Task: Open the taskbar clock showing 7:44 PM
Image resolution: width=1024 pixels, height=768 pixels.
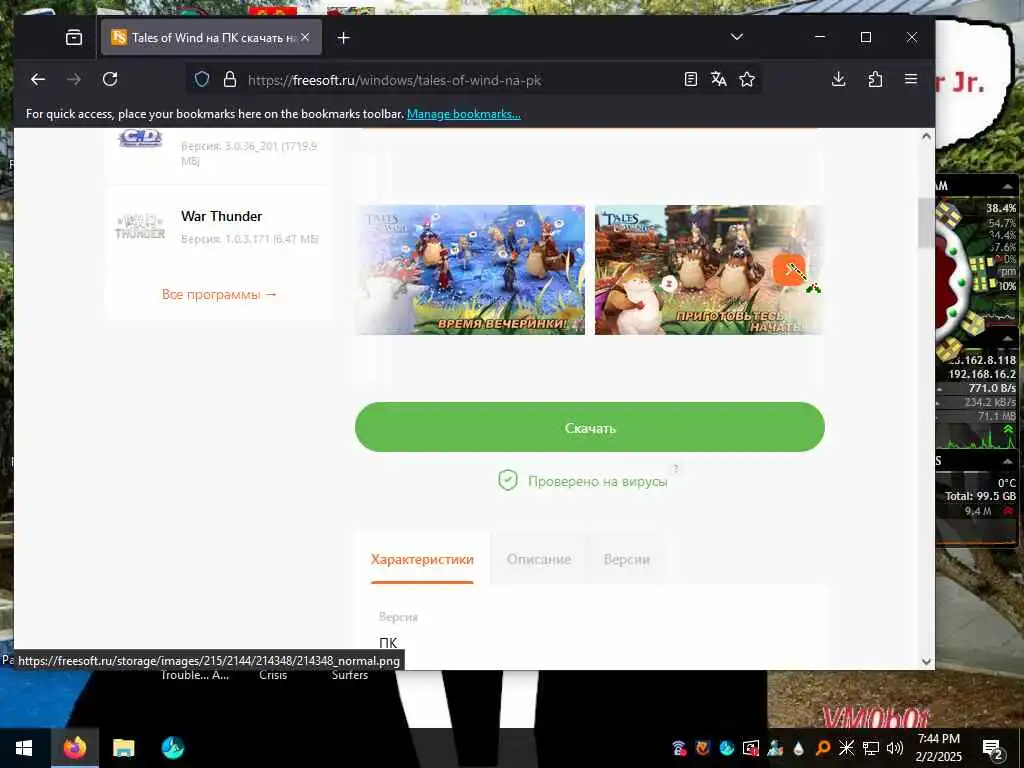Action: point(938,748)
